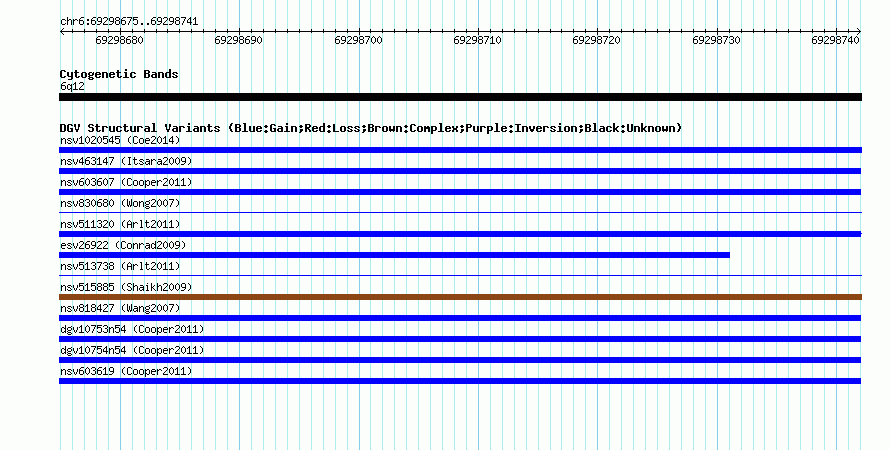Select the nsv603607 blue variant bar
Screen dimensions: 890x450
460,192
